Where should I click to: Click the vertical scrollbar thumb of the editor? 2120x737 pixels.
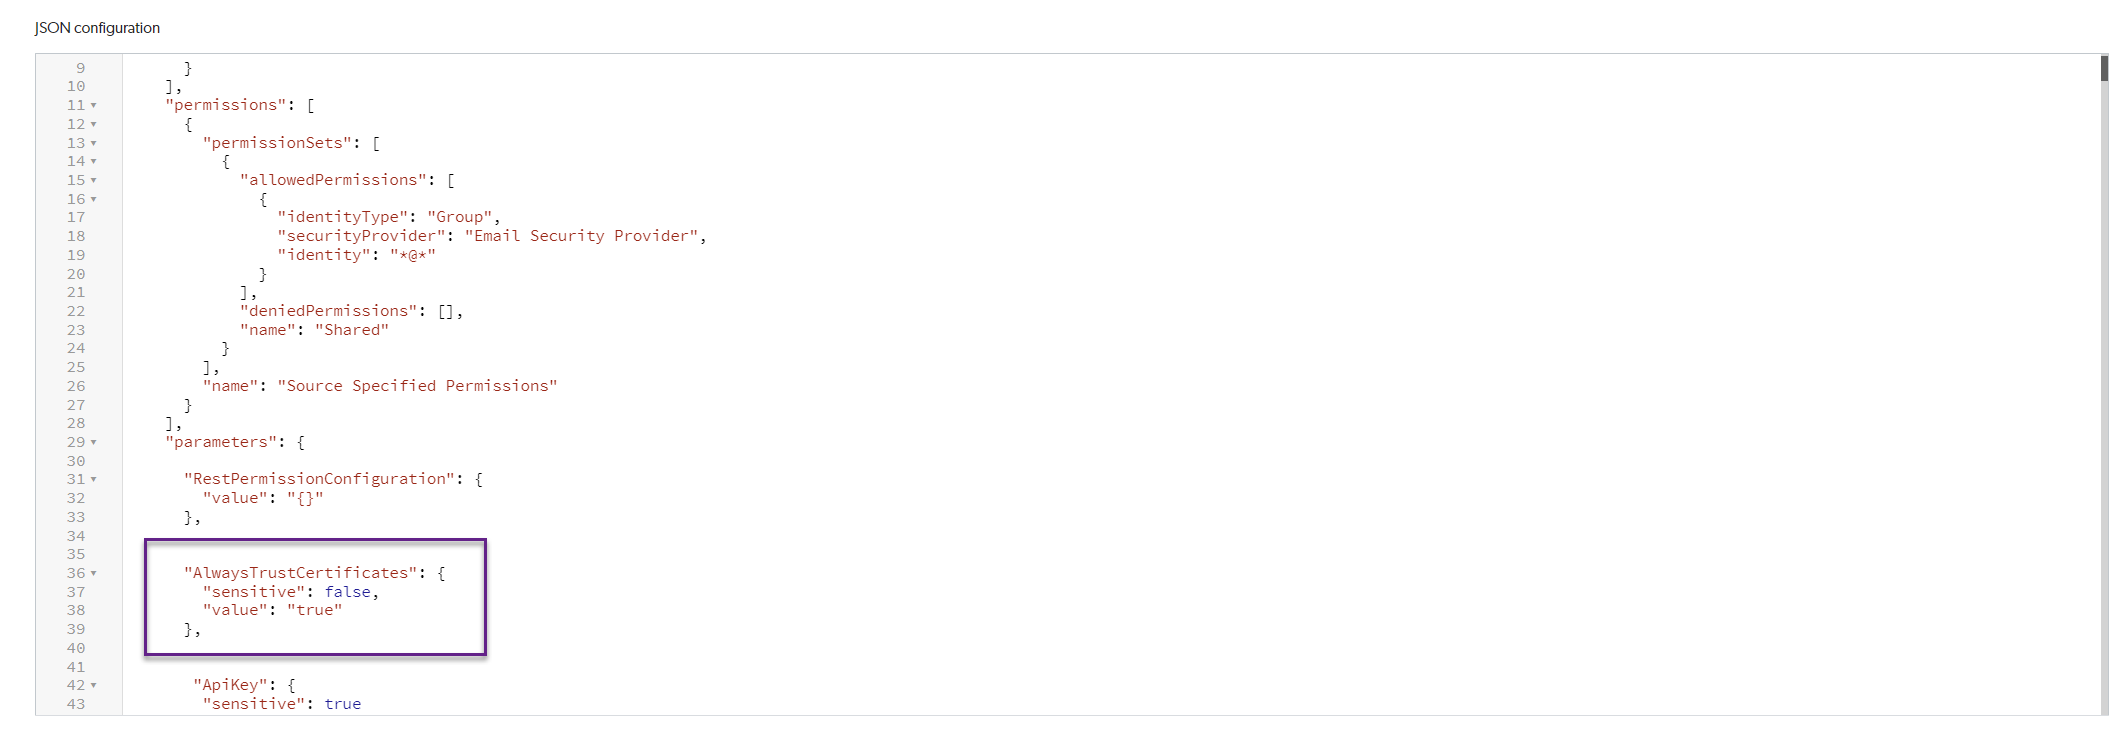(2104, 68)
